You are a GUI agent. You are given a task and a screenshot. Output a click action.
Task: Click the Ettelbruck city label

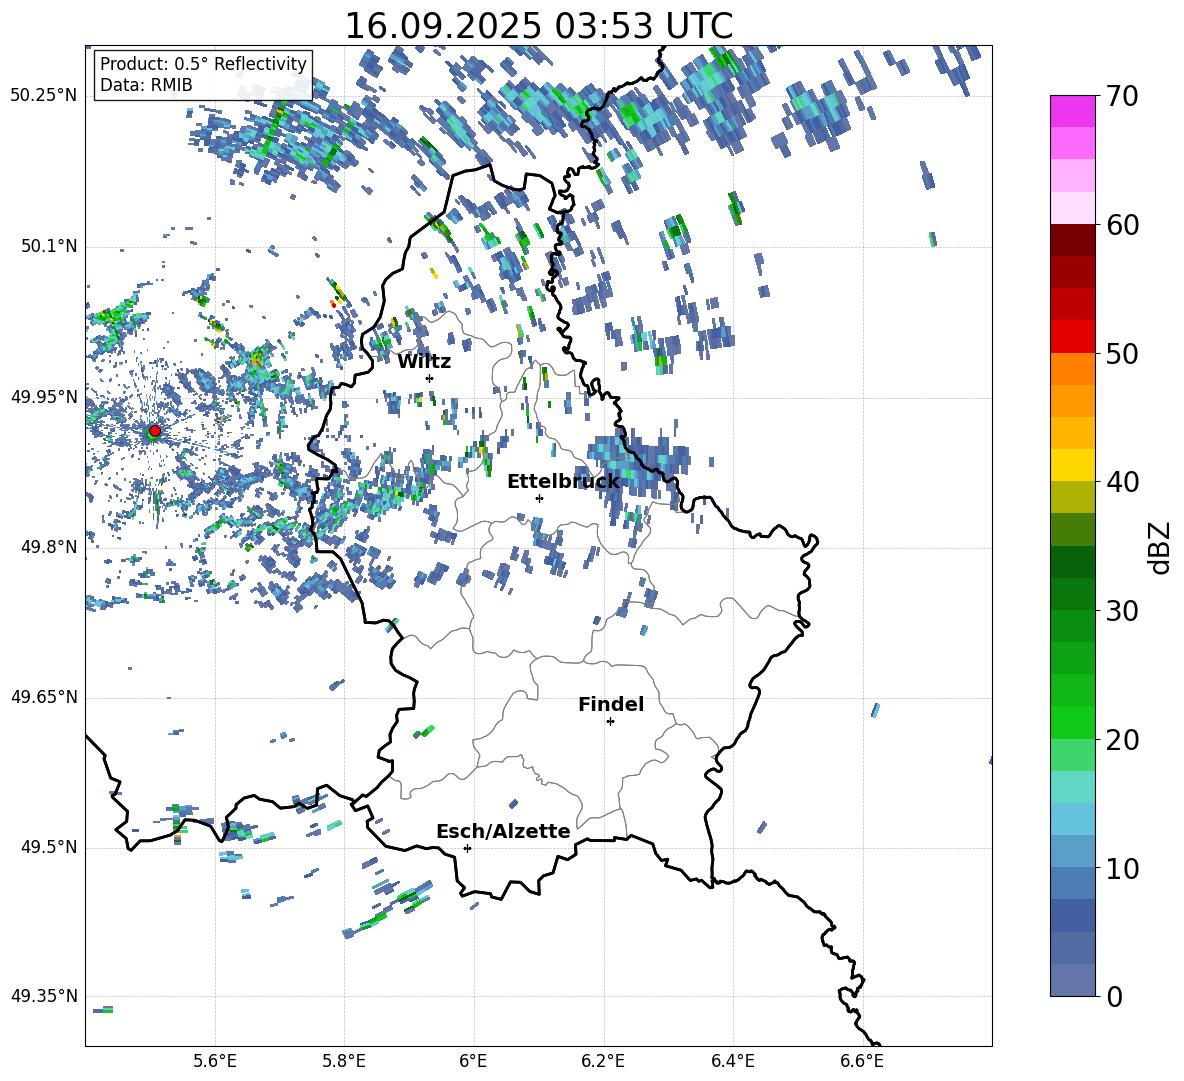pyautogui.click(x=563, y=482)
